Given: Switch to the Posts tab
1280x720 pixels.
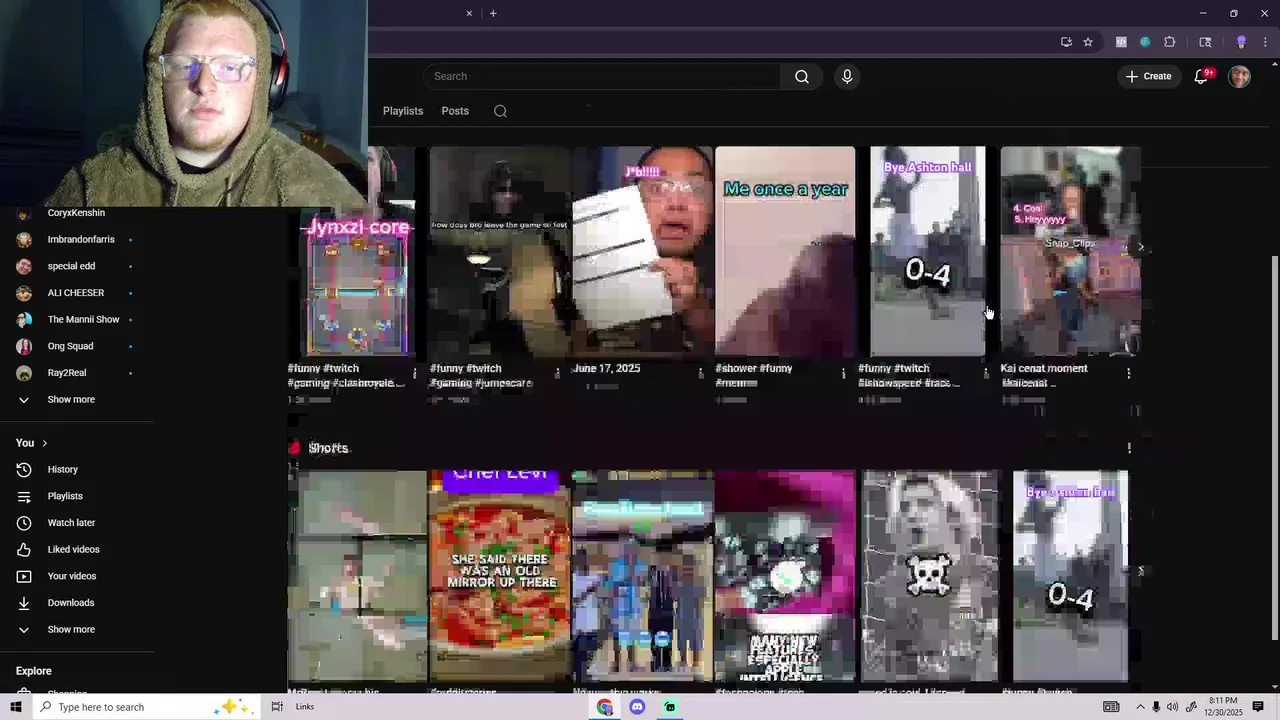Looking at the screenshot, I should 455,111.
